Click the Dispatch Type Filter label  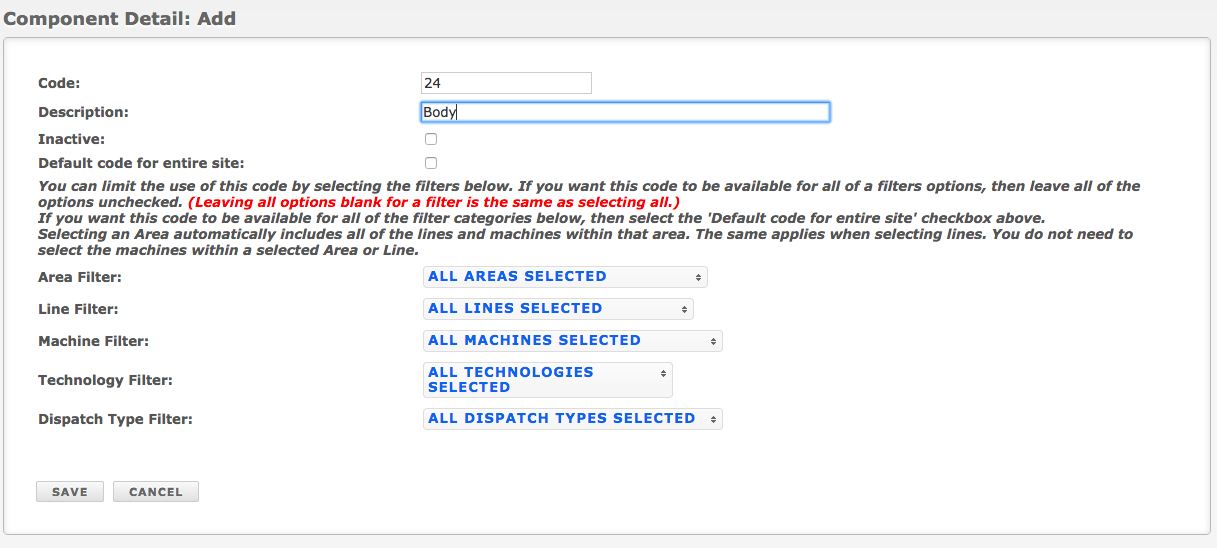pyautogui.click(x=115, y=419)
